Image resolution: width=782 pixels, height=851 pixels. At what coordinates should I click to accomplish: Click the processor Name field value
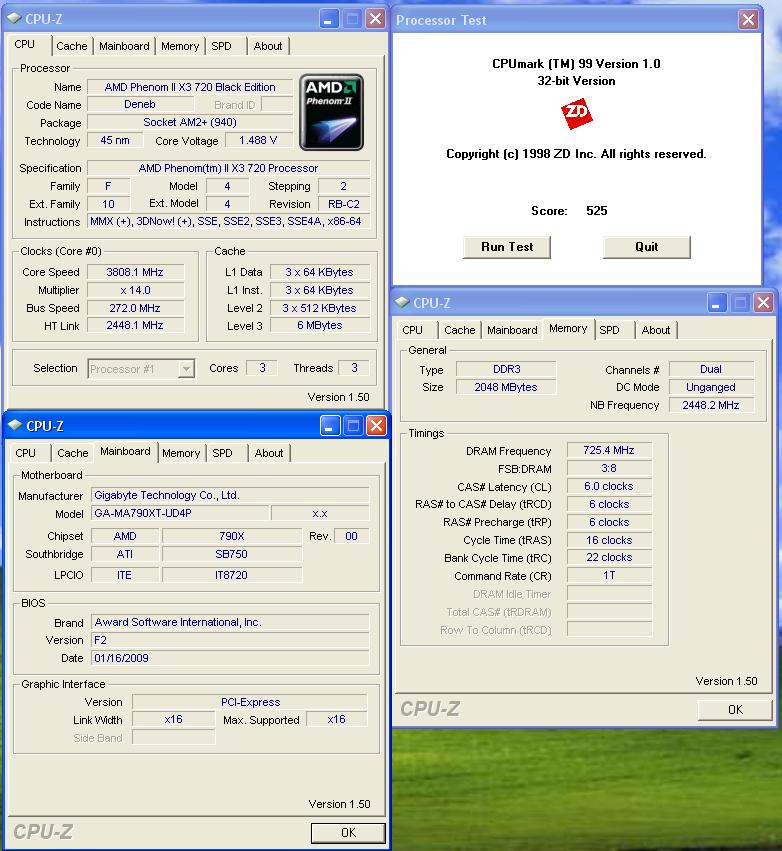[x=190, y=87]
